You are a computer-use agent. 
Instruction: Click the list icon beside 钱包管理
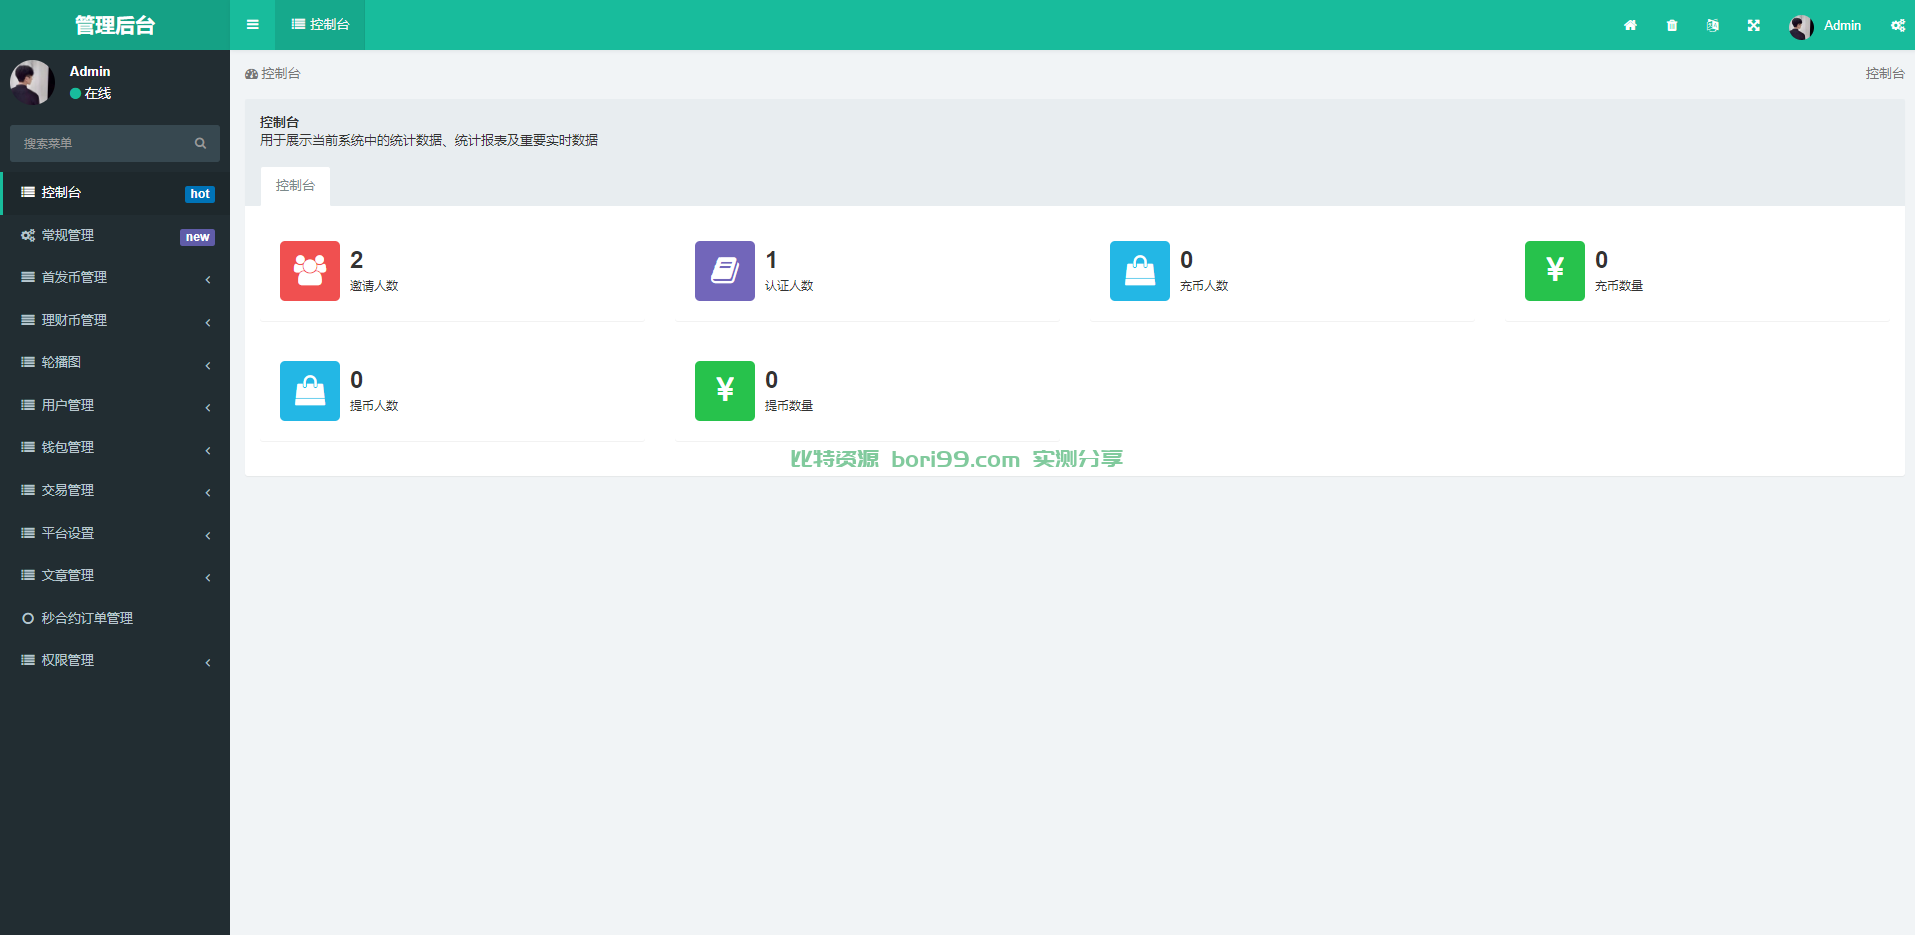point(28,447)
